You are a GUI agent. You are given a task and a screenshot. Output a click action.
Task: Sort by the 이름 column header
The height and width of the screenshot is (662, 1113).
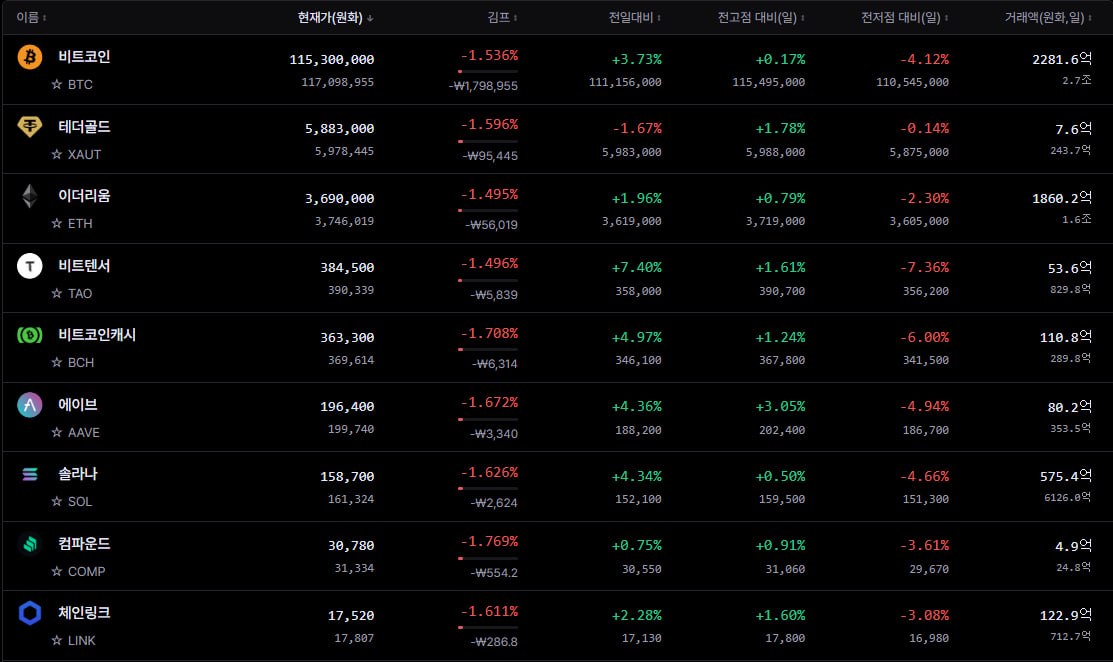(31, 17)
